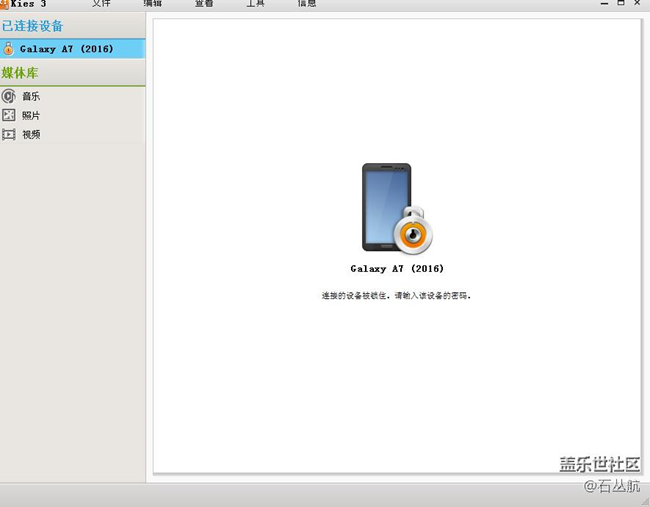The height and width of the screenshot is (507, 650).
Task: Click the lock icon beside Galaxy A7 in sidebar
Action: coord(9,48)
